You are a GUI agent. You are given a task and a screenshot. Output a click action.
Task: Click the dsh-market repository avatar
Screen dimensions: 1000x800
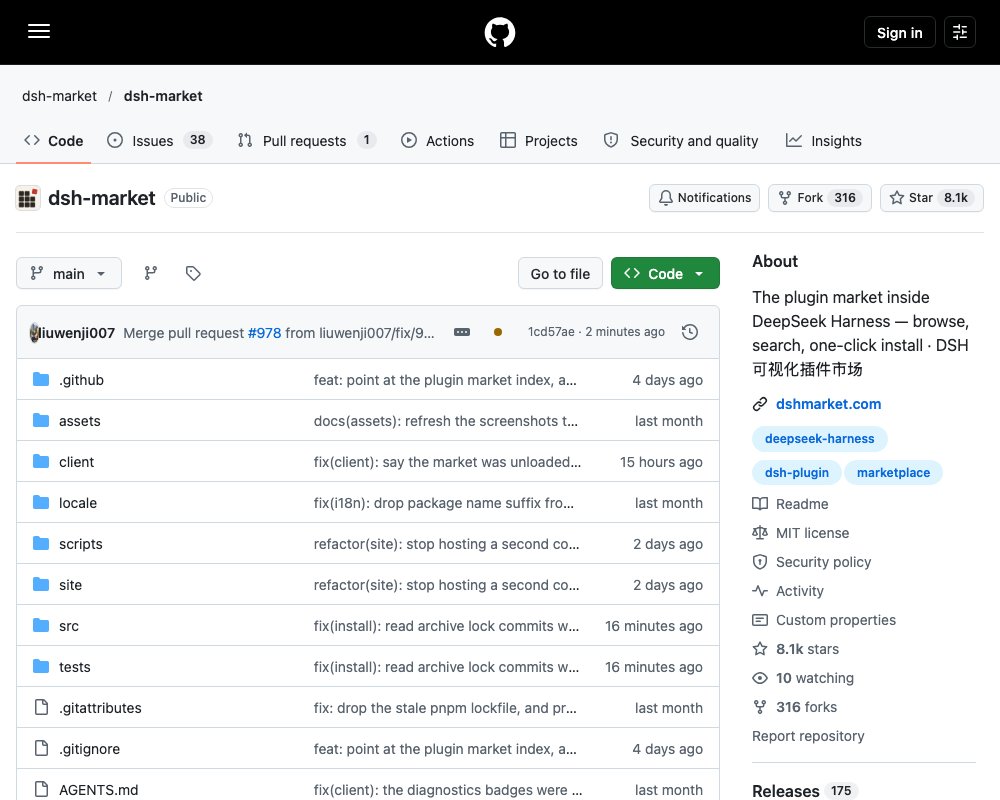point(28,198)
